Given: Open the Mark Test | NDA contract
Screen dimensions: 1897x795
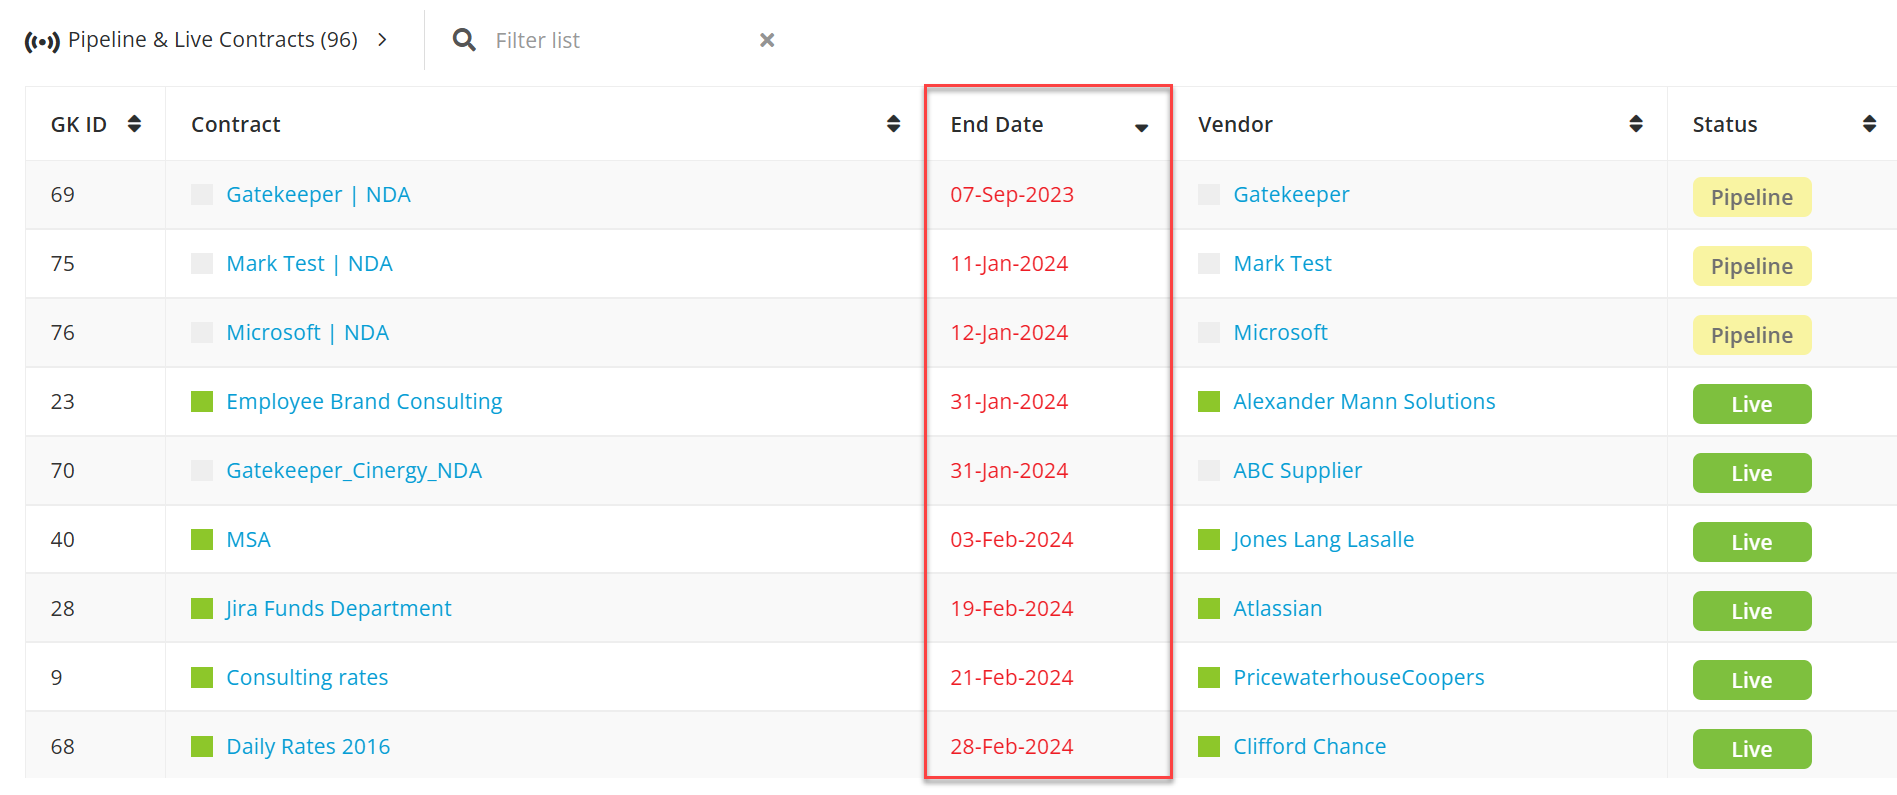Looking at the screenshot, I should (309, 264).
